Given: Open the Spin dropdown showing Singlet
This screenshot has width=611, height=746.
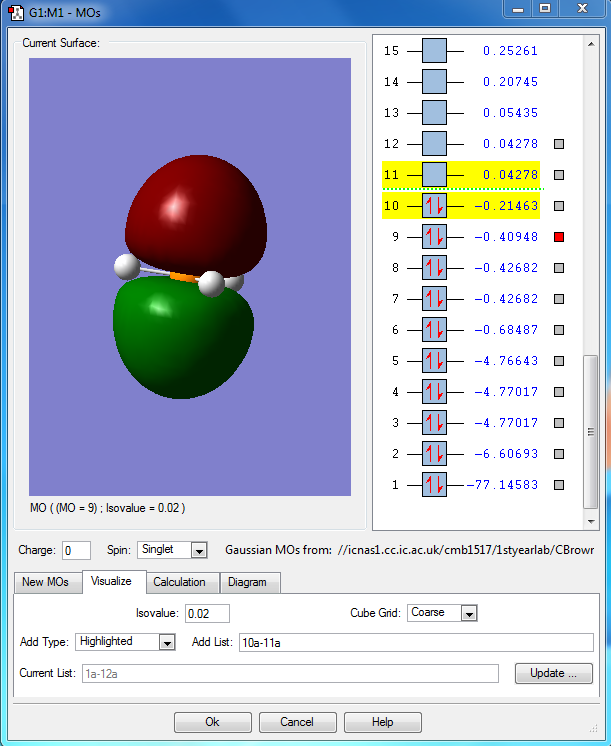Looking at the screenshot, I should [198, 550].
